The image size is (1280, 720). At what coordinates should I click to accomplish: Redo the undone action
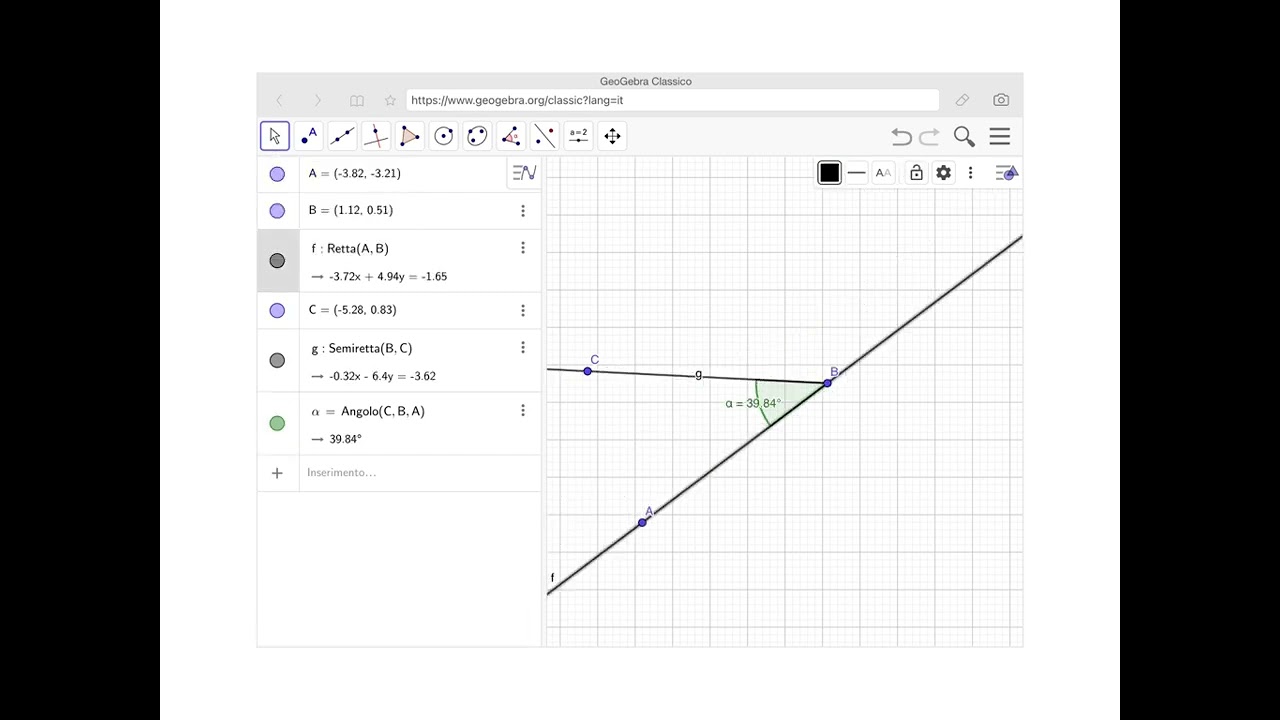929,137
